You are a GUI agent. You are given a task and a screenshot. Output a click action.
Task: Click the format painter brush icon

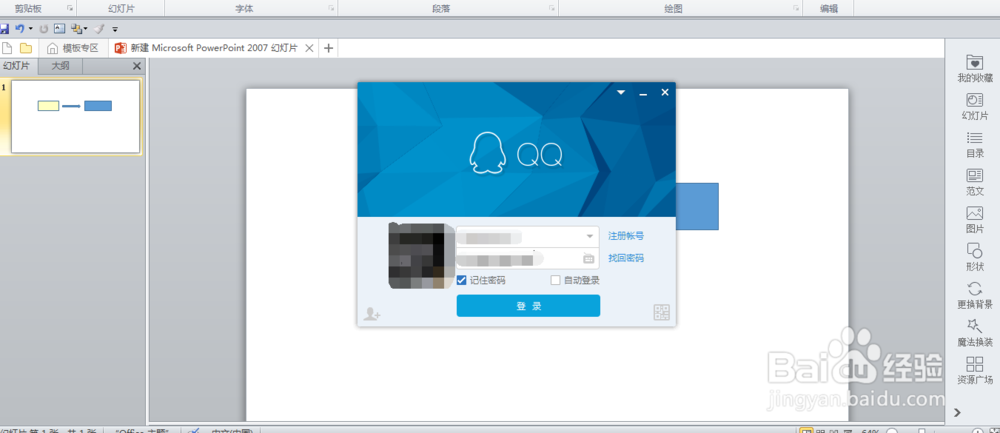[98, 29]
